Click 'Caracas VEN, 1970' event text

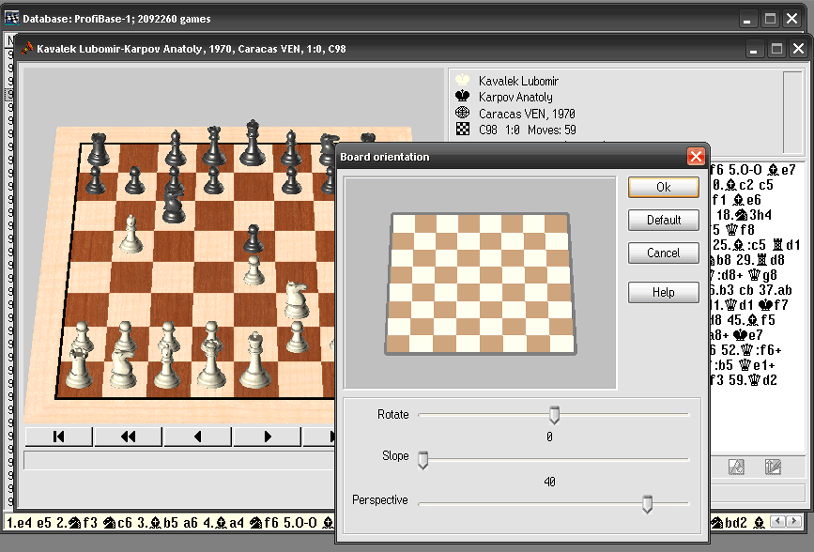click(527, 114)
